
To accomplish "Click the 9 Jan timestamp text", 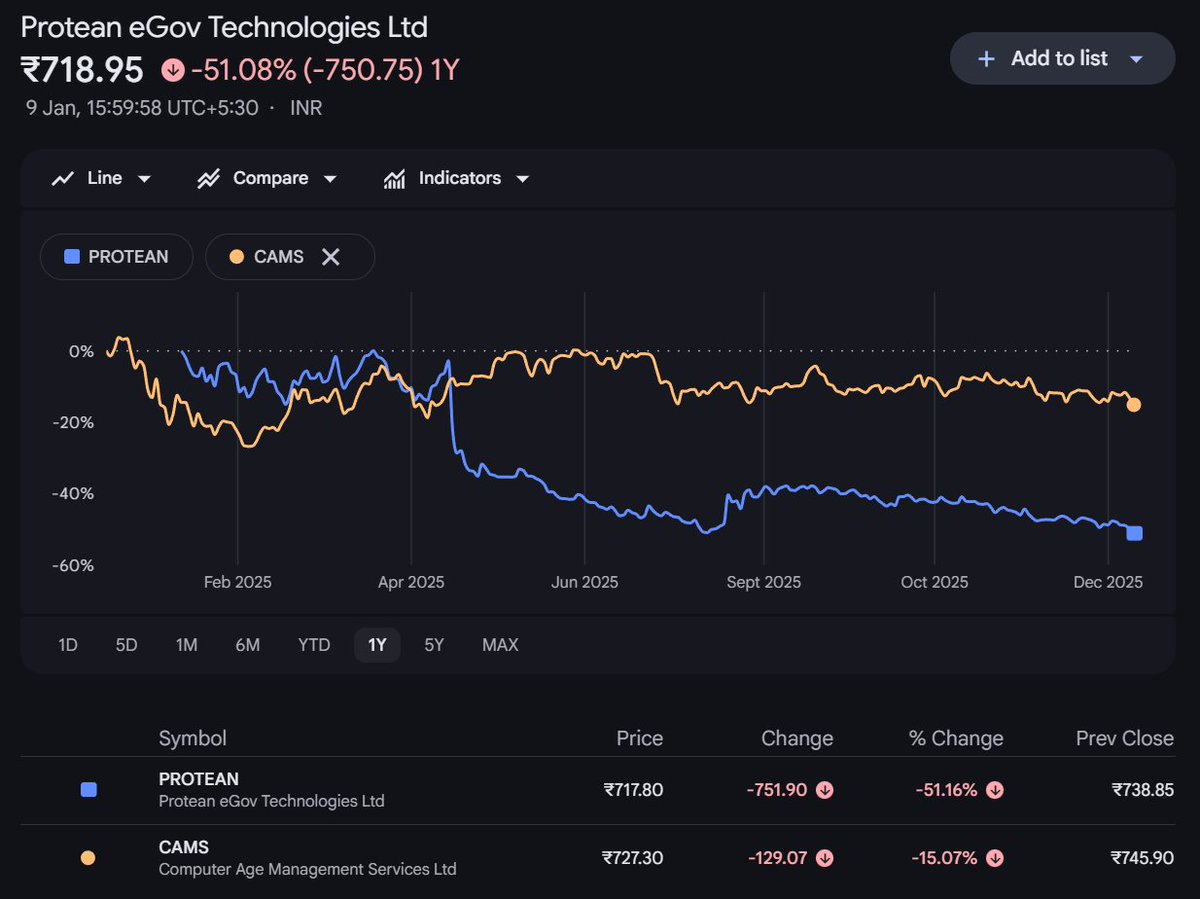I will [143, 108].
